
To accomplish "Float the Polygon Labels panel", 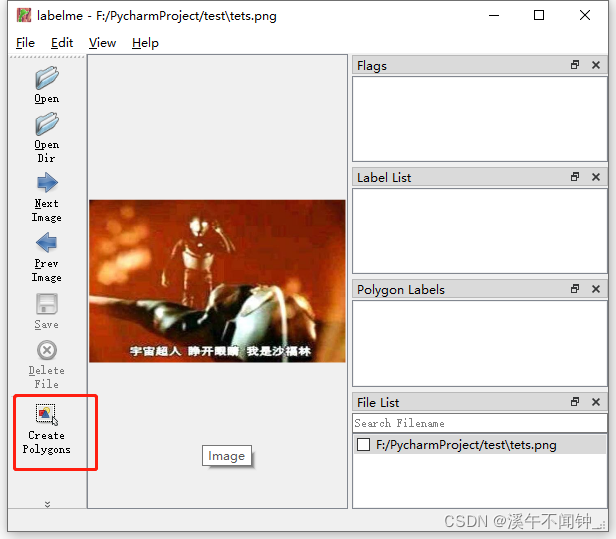I will [575, 289].
